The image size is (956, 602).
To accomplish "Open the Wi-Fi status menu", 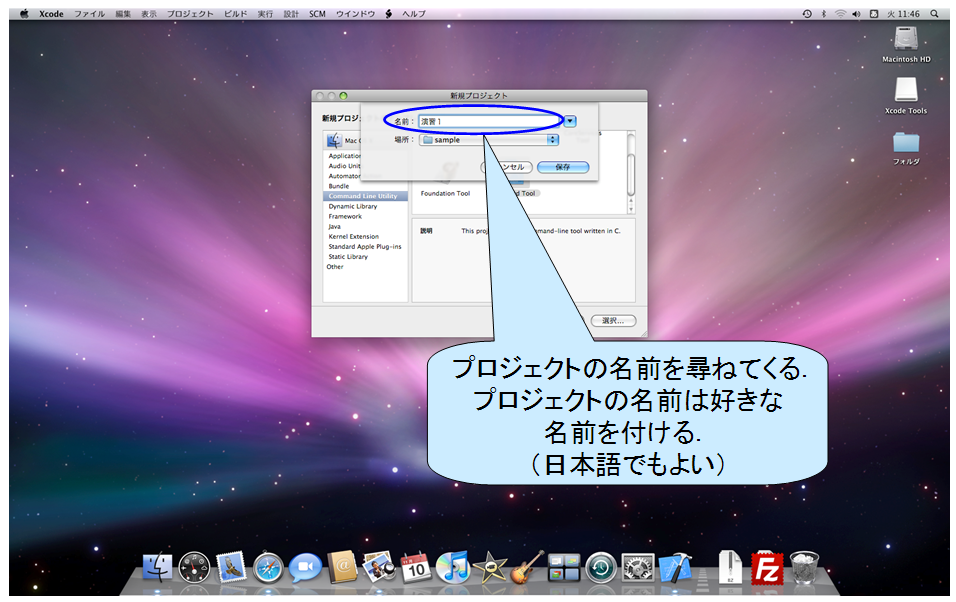I will (x=840, y=13).
